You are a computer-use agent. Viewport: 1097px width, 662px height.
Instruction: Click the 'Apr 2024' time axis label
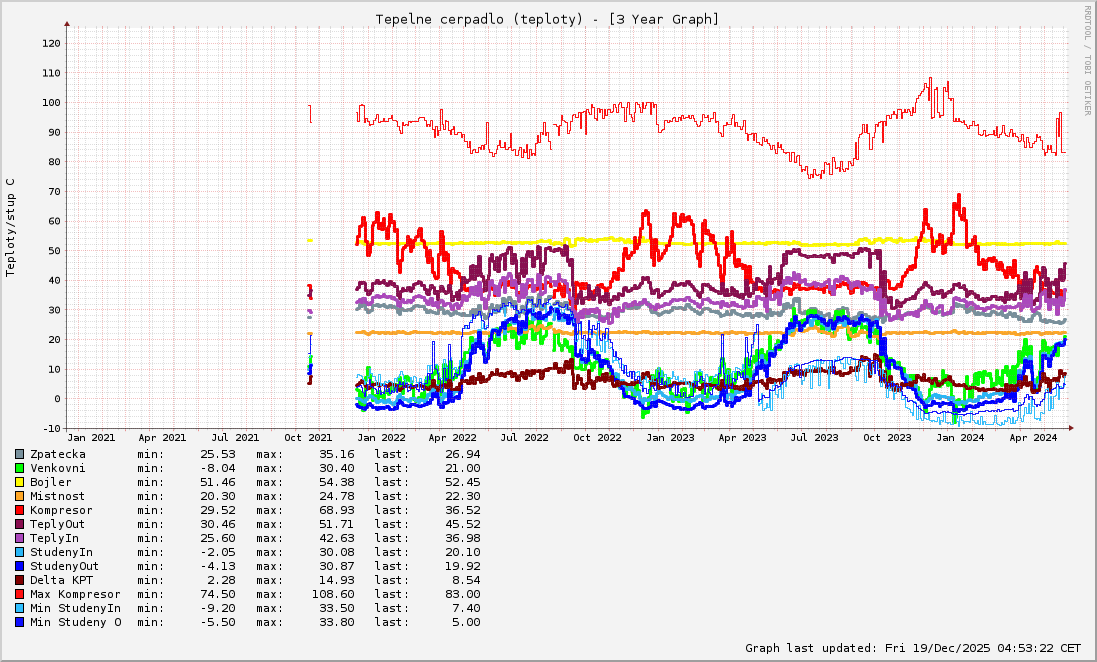click(1033, 437)
